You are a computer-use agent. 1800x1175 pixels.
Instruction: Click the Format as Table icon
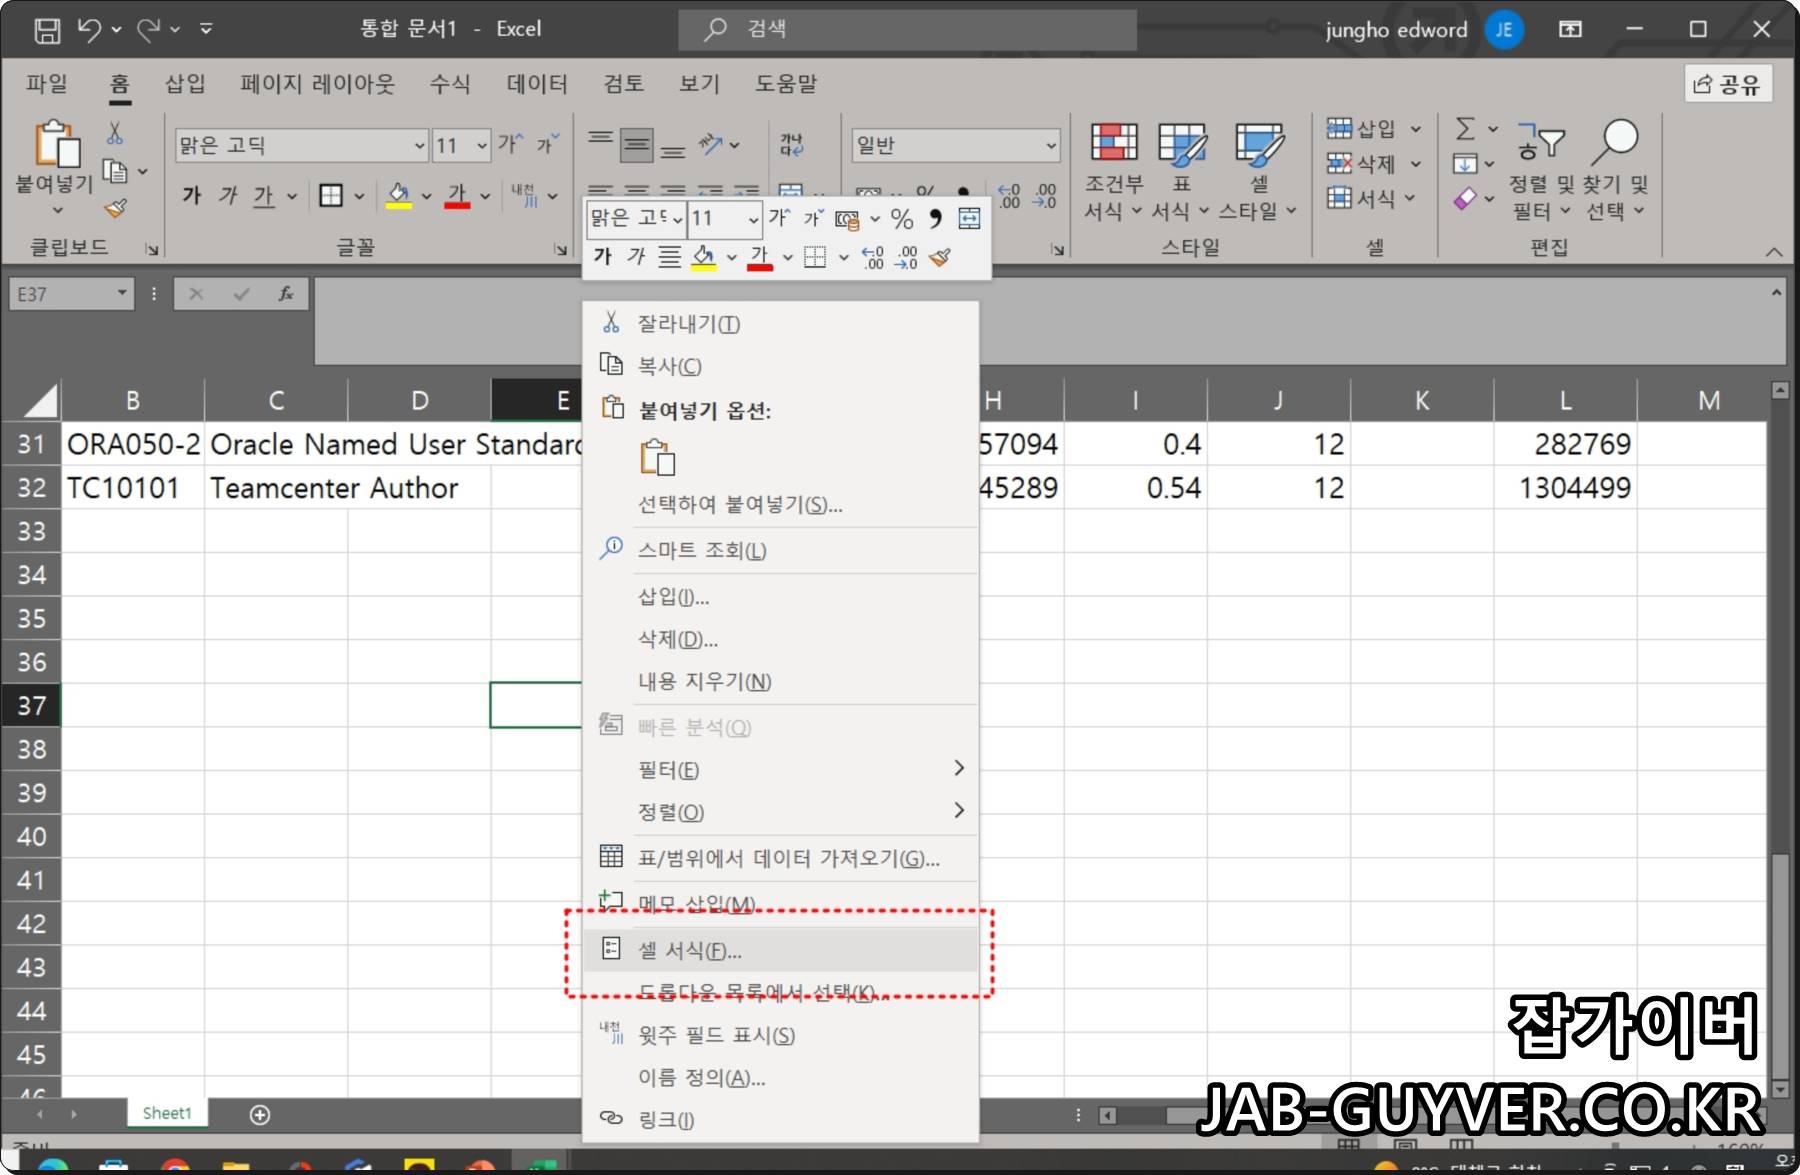pyautogui.click(x=1182, y=144)
